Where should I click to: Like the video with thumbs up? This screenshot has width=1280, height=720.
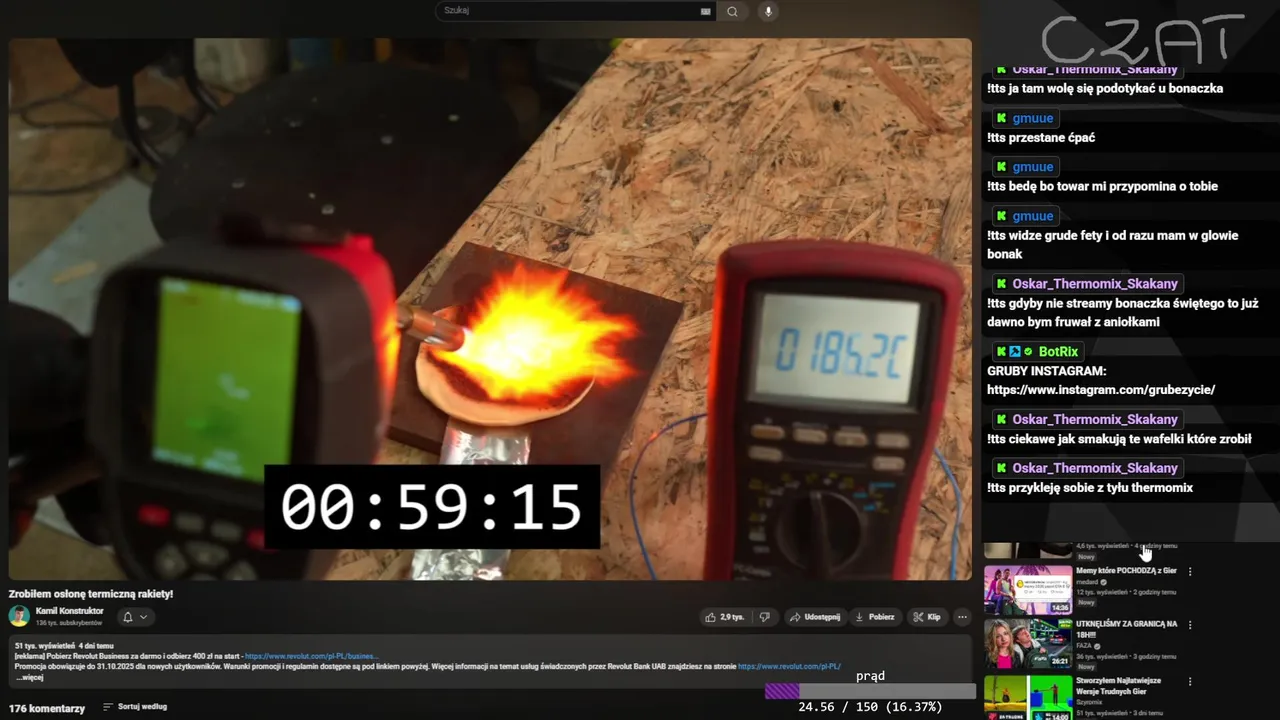coord(724,617)
